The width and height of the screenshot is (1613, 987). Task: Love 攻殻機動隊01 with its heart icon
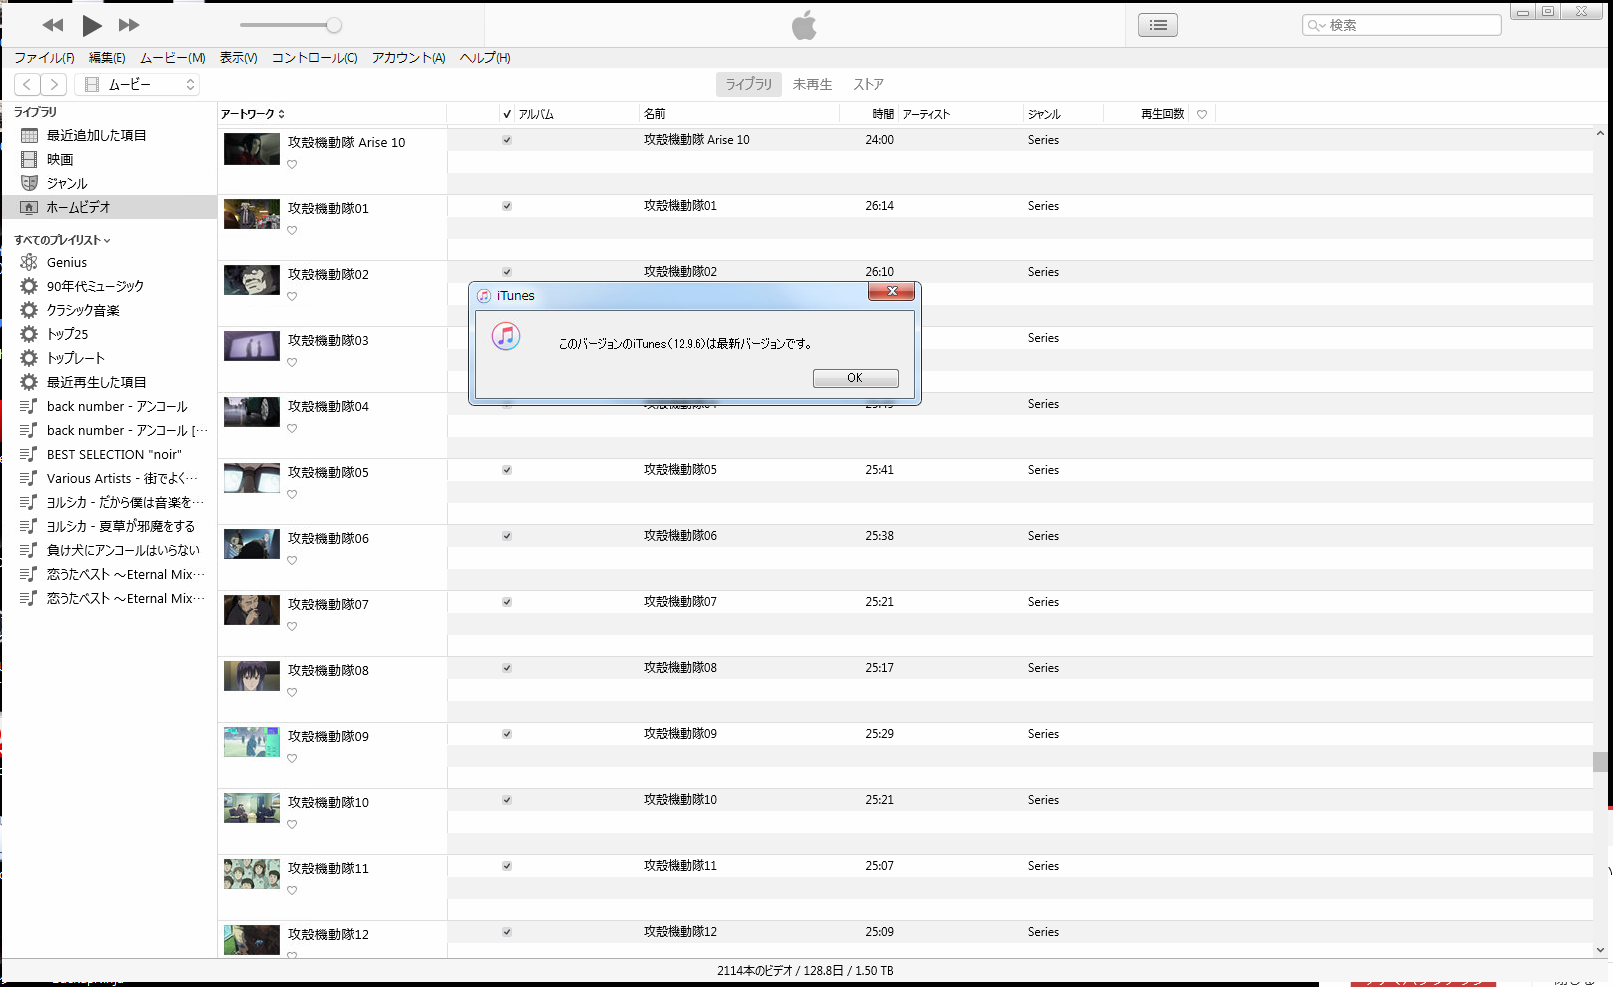[292, 231]
